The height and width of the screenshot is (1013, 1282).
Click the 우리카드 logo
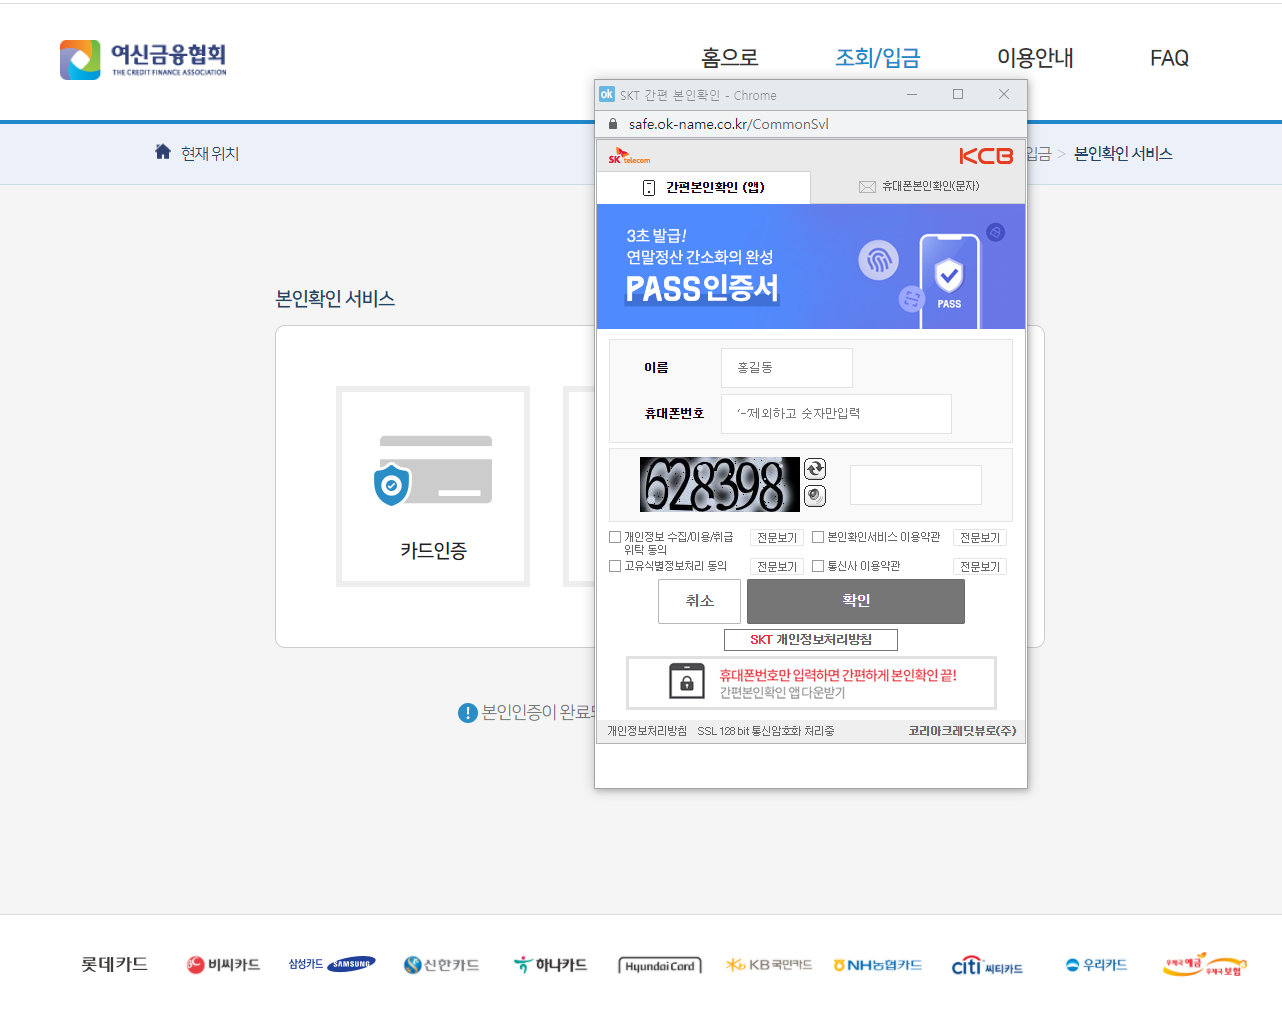(1096, 965)
